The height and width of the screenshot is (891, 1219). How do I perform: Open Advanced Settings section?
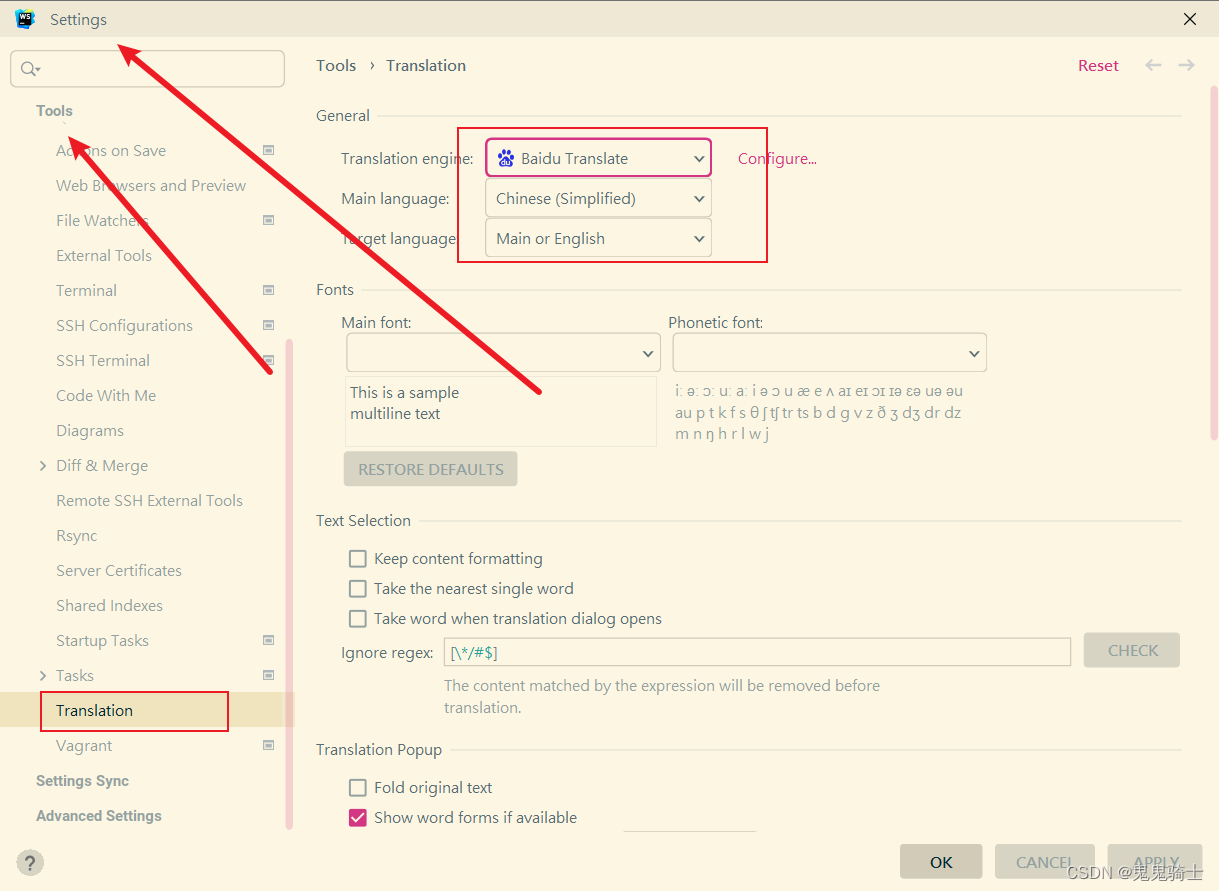(x=99, y=815)
